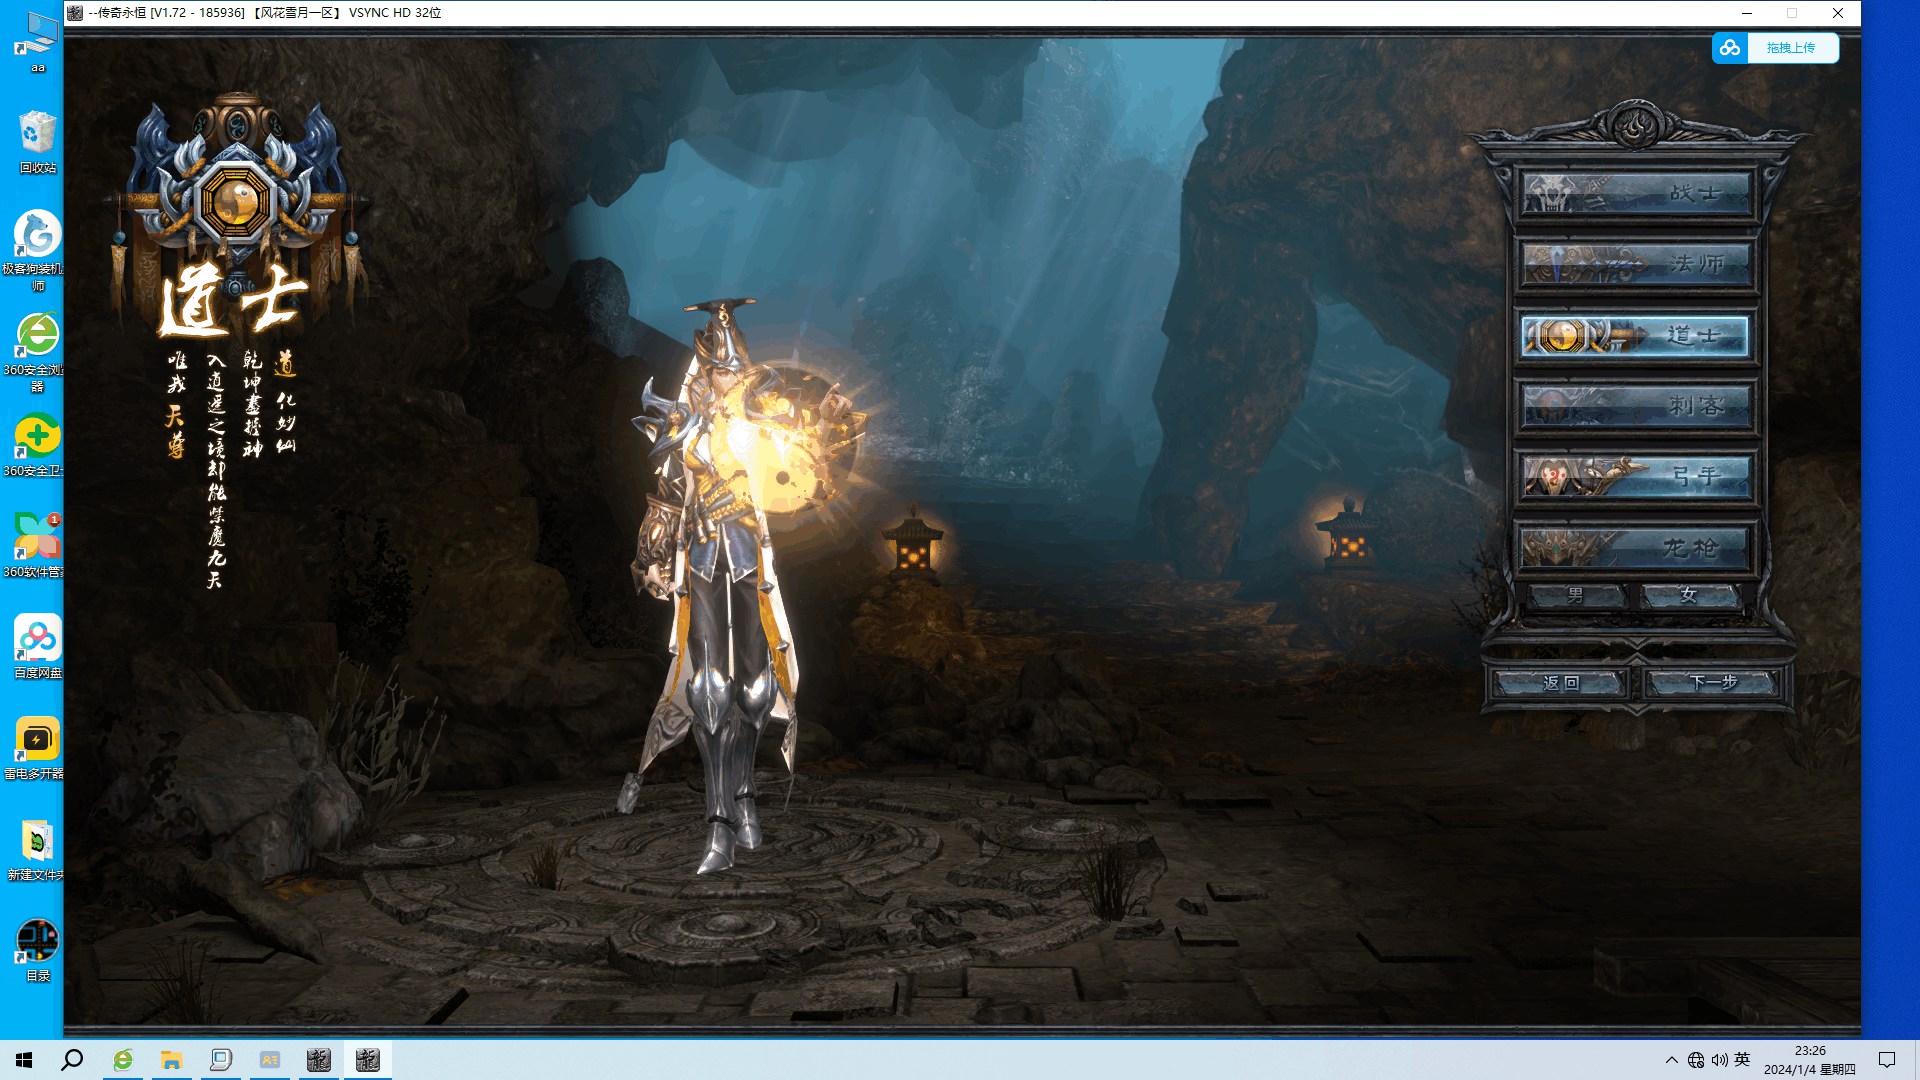The image size is (1920, 1080).
Task: Click the 返回 (Back) button
Action: [1561, 683]
